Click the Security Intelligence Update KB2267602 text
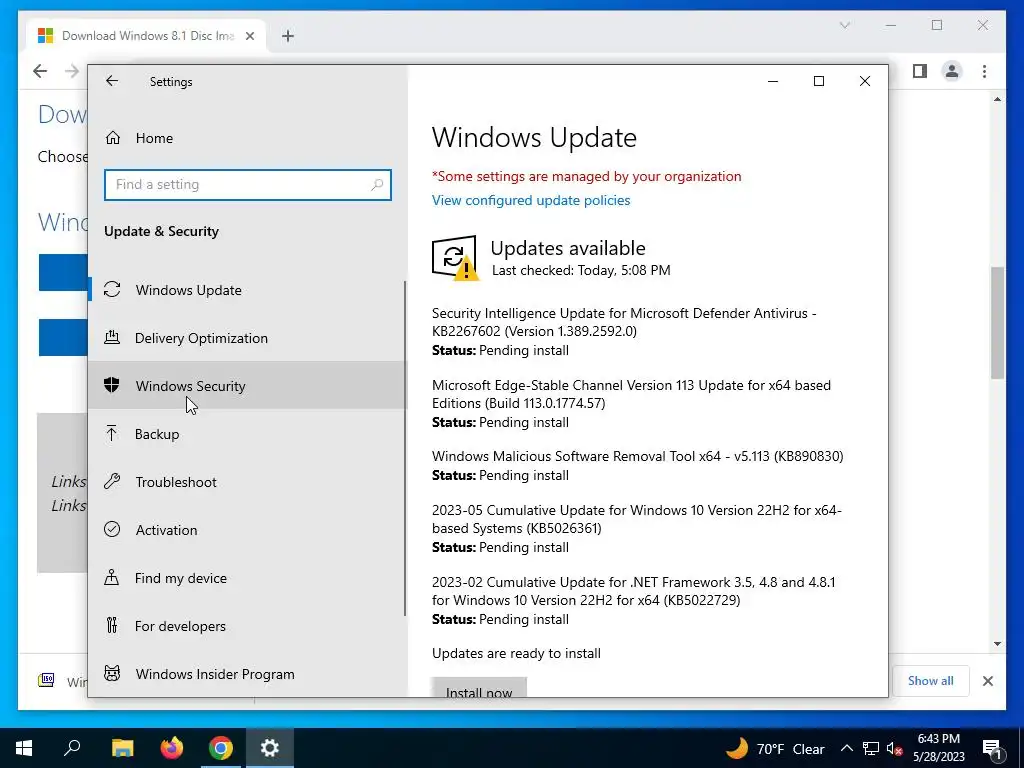Image resolution: width=1024 pixels, height=768 pixels. point(624,322)
